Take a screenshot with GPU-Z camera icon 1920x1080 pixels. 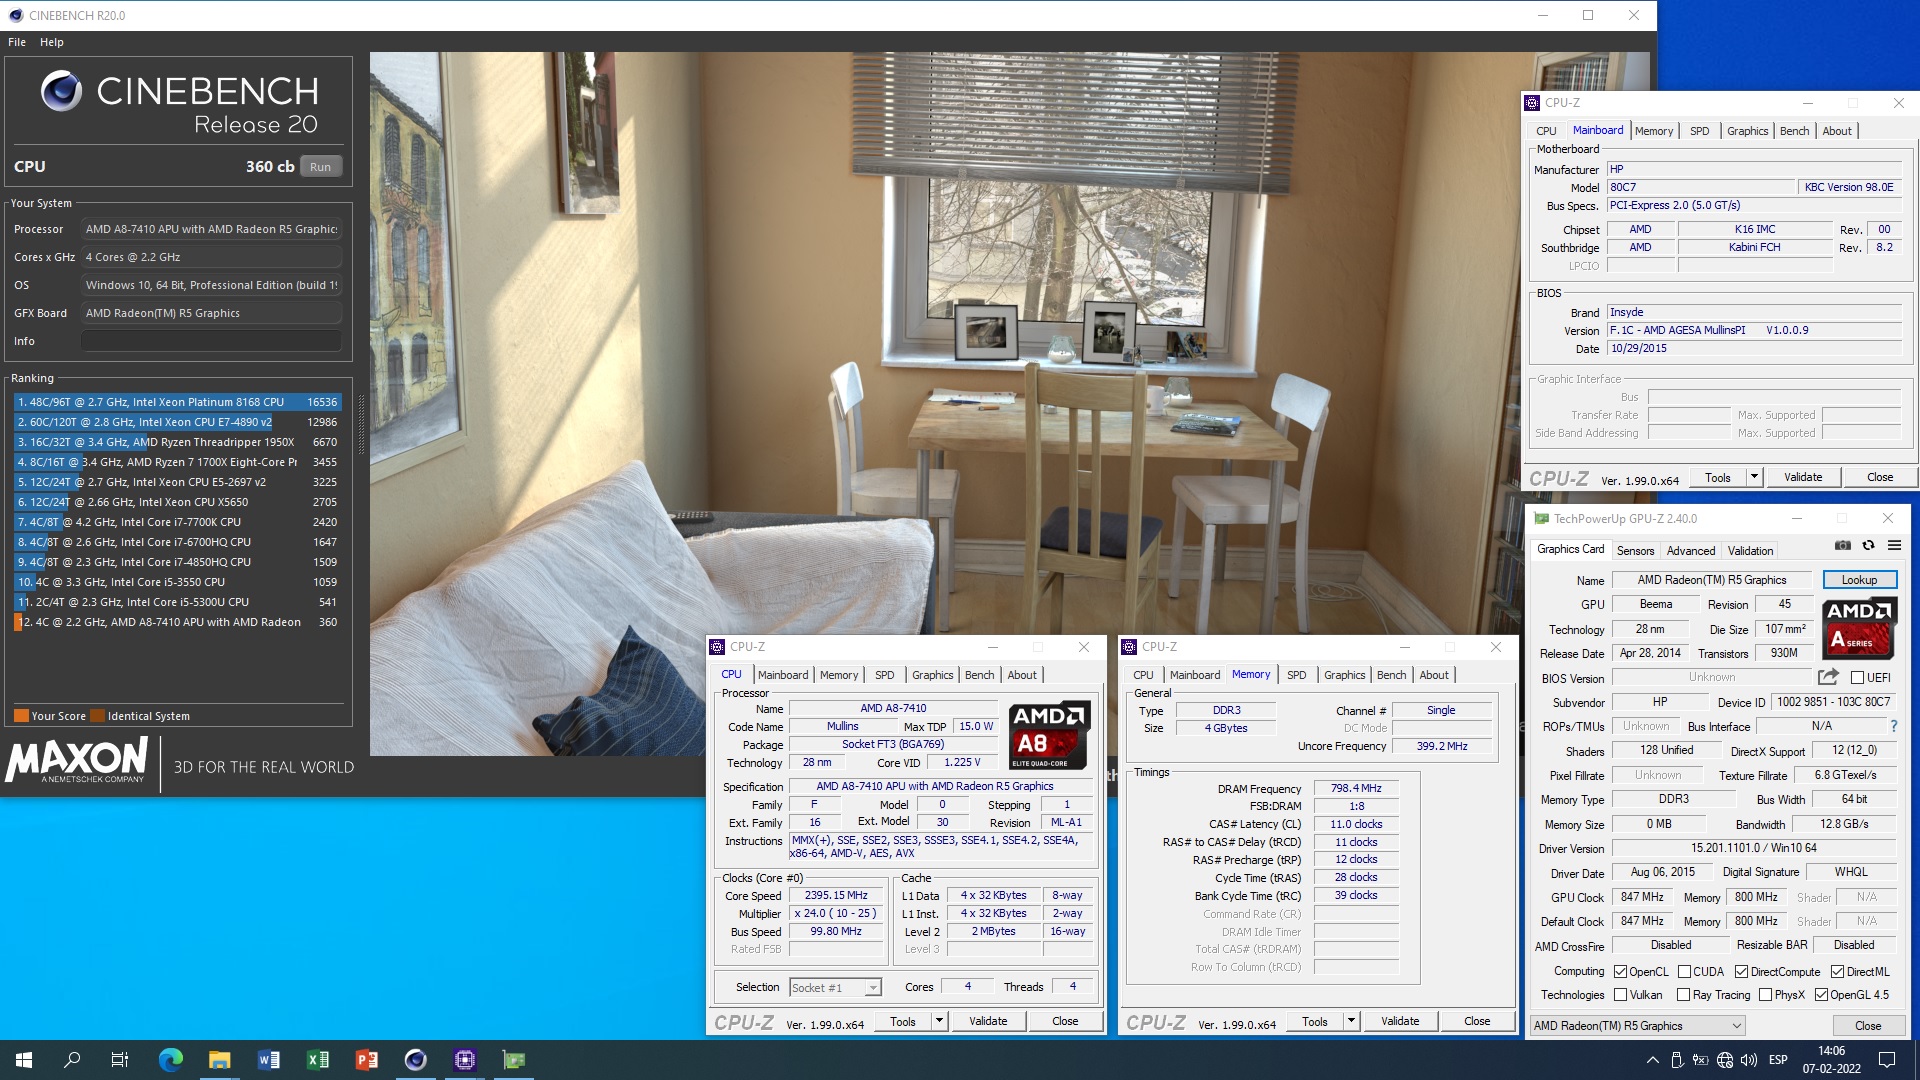(1842, 546)
